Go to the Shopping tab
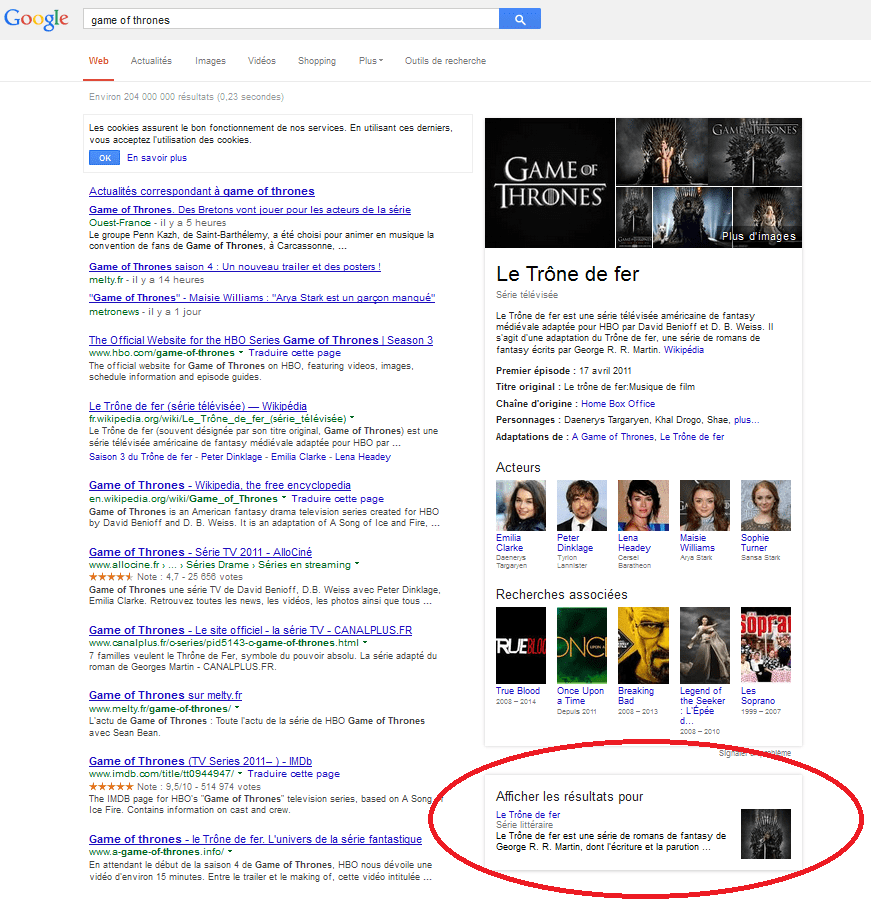This screenshot has height=899, width=871. pyautogui.click(x=317, y=61)
